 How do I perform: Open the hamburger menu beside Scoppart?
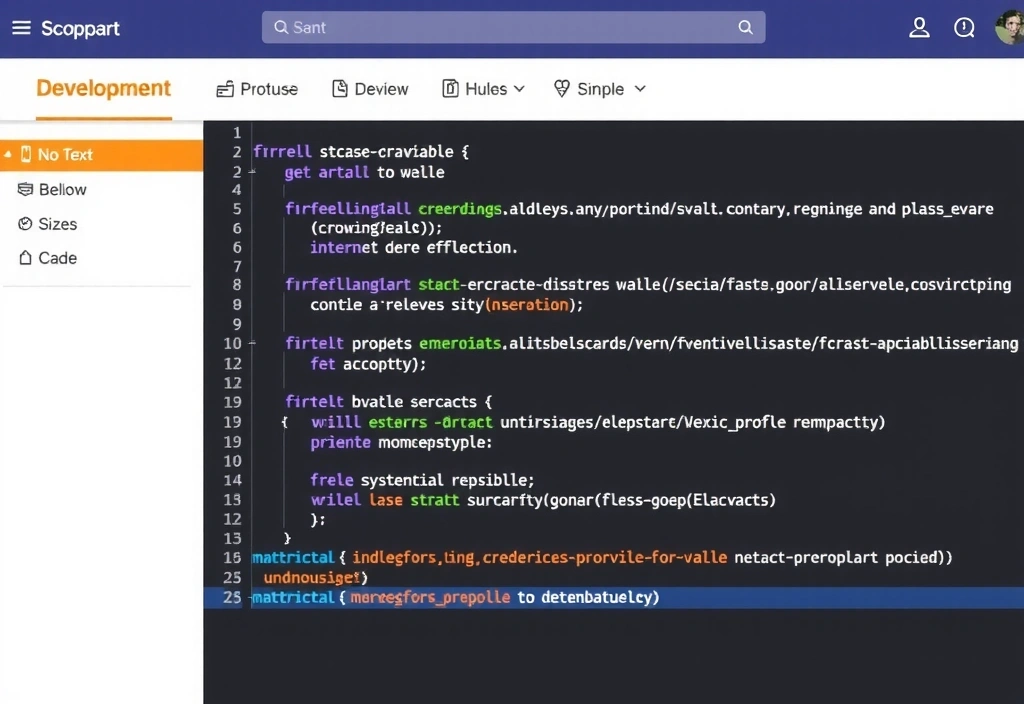21,28
